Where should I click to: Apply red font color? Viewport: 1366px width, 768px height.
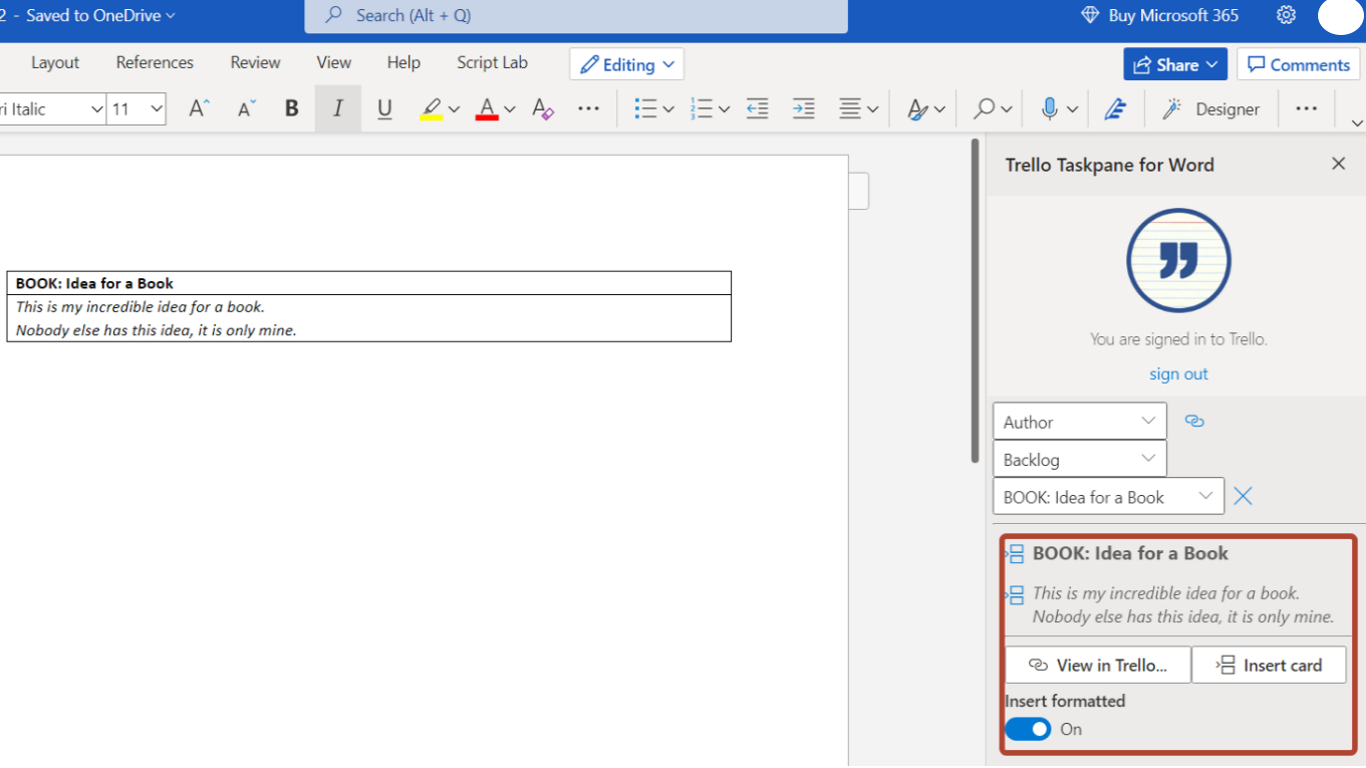click(487, 109)
